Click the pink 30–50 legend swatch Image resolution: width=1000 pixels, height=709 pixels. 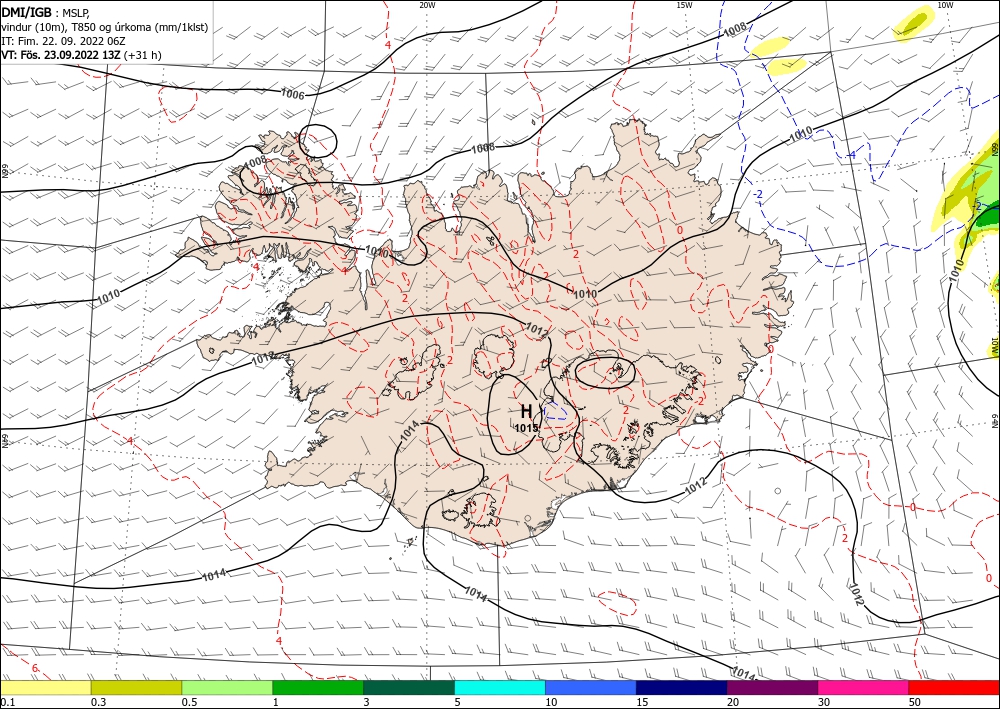click(x=864, y=687)
